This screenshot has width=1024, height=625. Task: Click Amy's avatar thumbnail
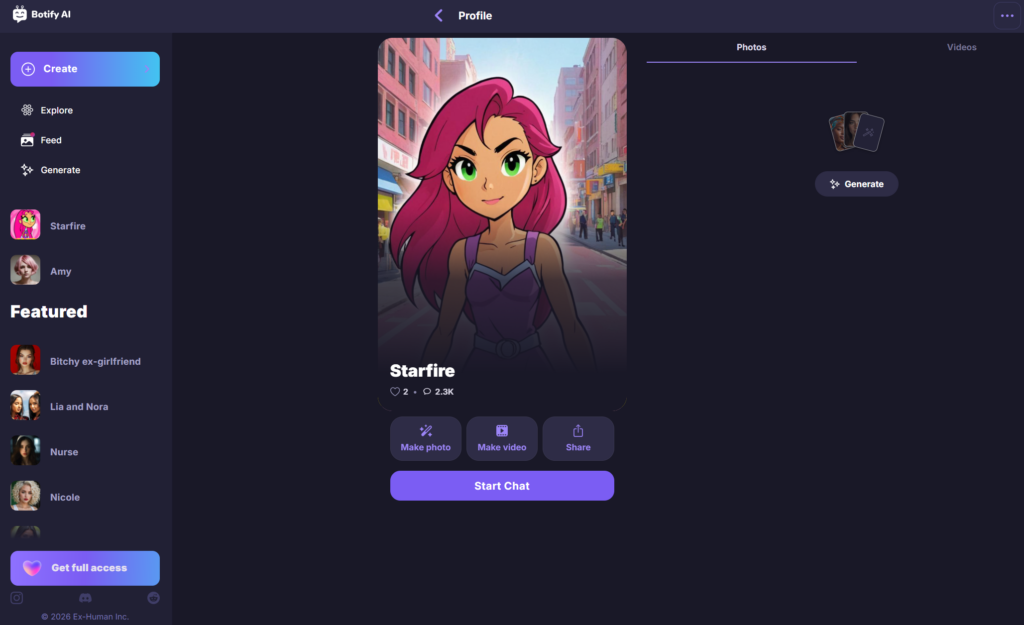point(25,270)
